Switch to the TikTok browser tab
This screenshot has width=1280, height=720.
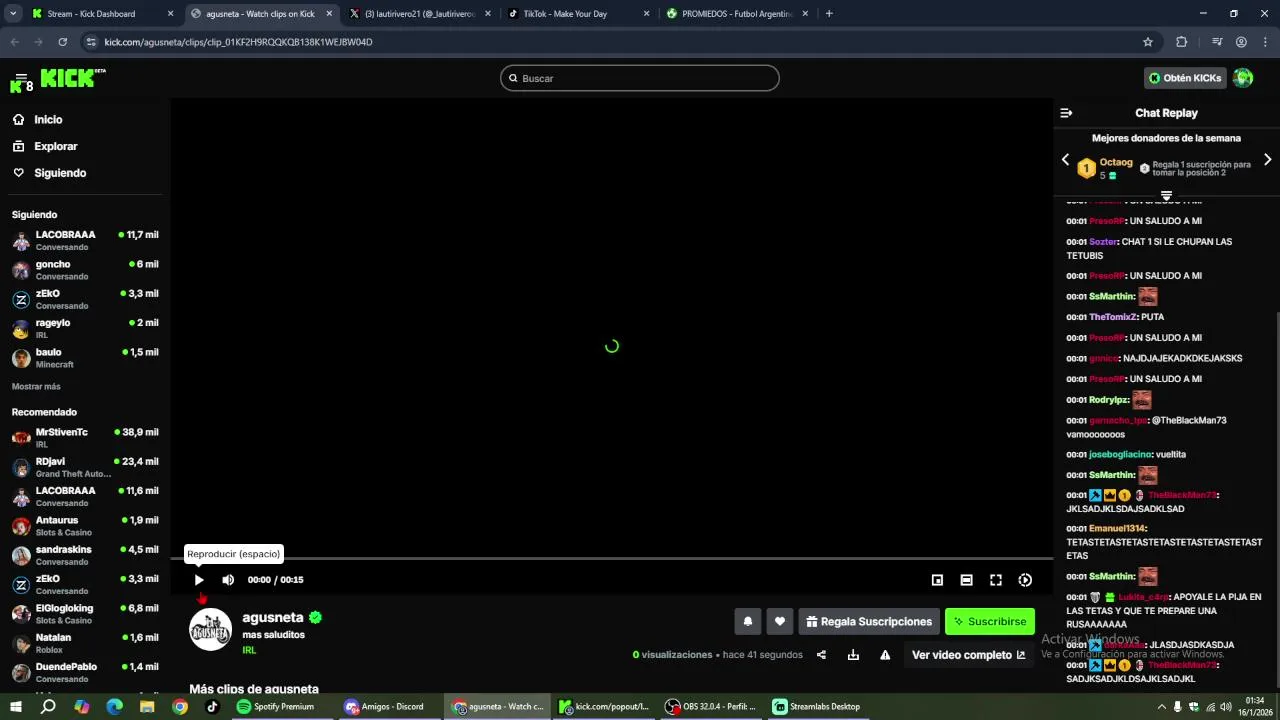(577, 14)
